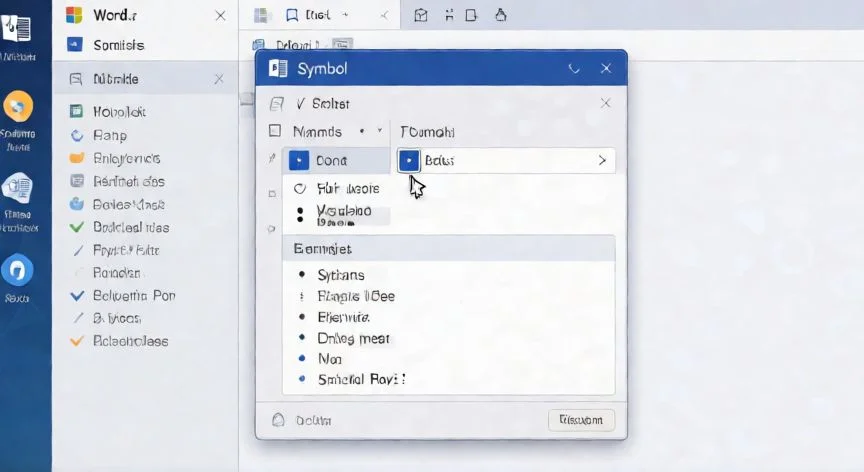Click the Eonmjet section header
Image resolution: width=864 pixels, height=472 pixels.
pos(449,249)
